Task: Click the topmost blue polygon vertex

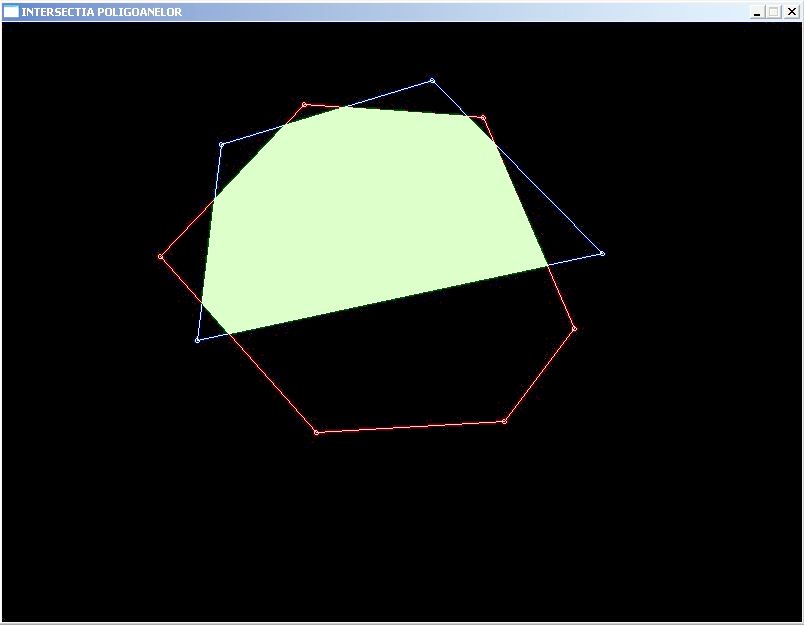Action: coord(432,80)
